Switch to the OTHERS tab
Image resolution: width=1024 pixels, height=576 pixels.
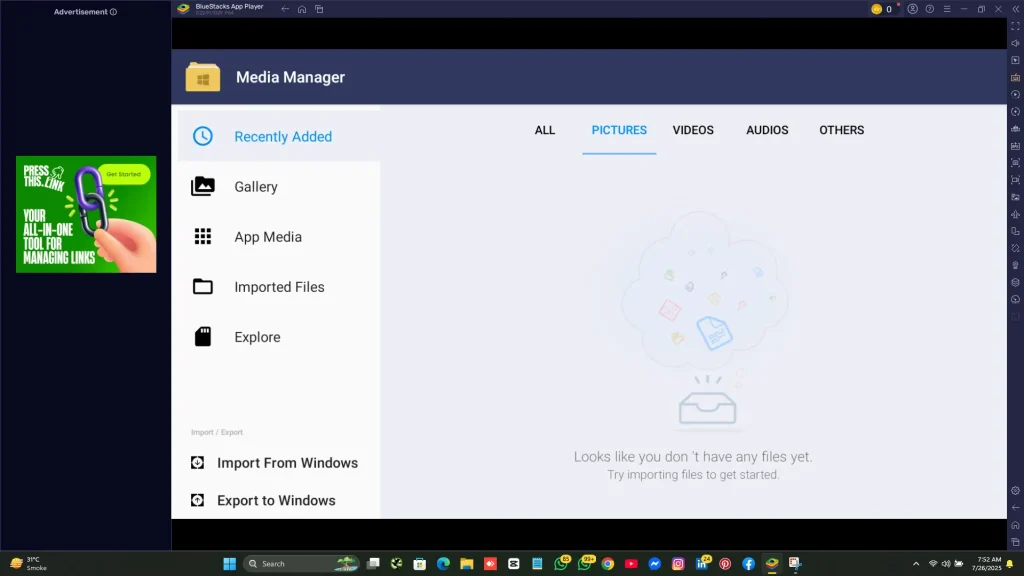tap(841, 130)
